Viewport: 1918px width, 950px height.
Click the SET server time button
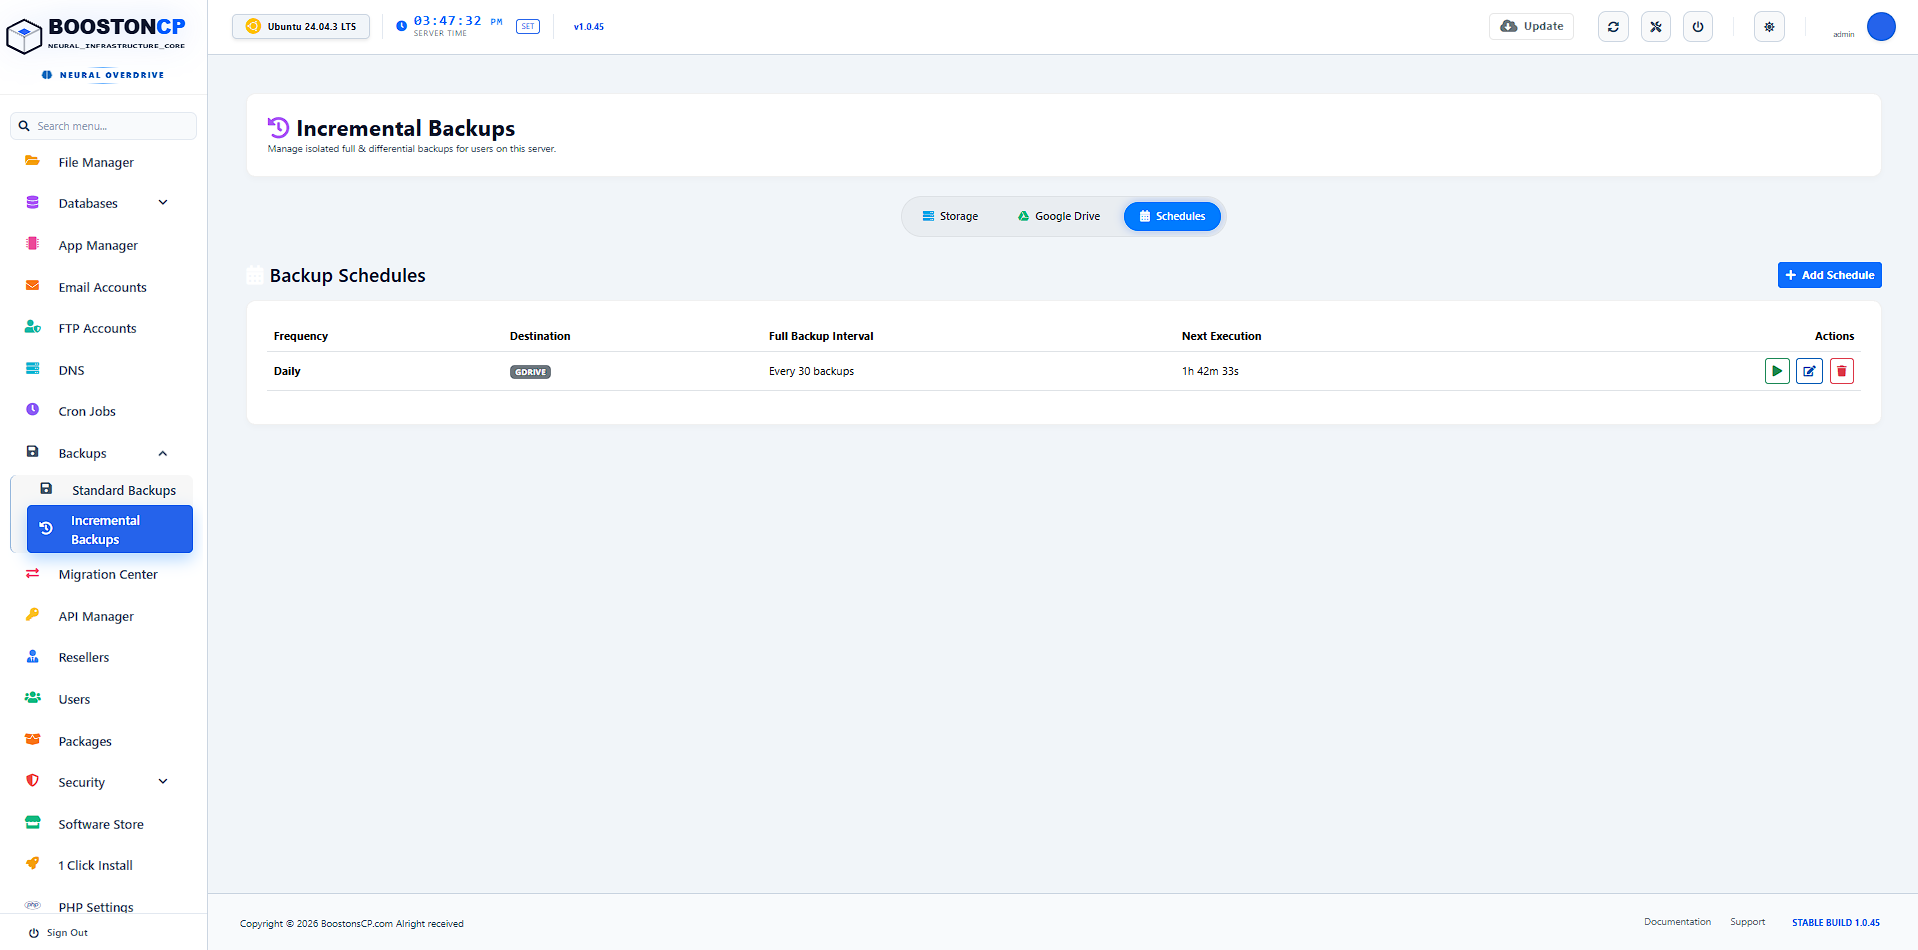point(528,27)
